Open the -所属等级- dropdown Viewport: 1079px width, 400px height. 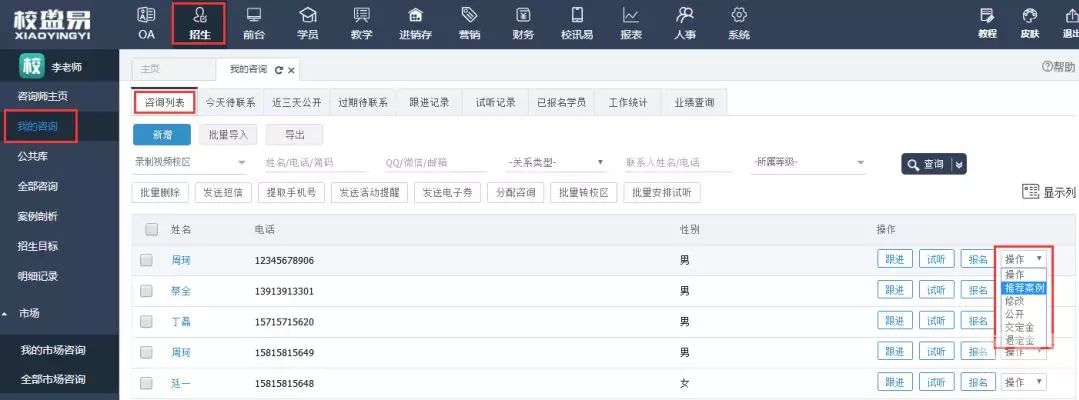[809, 162]
